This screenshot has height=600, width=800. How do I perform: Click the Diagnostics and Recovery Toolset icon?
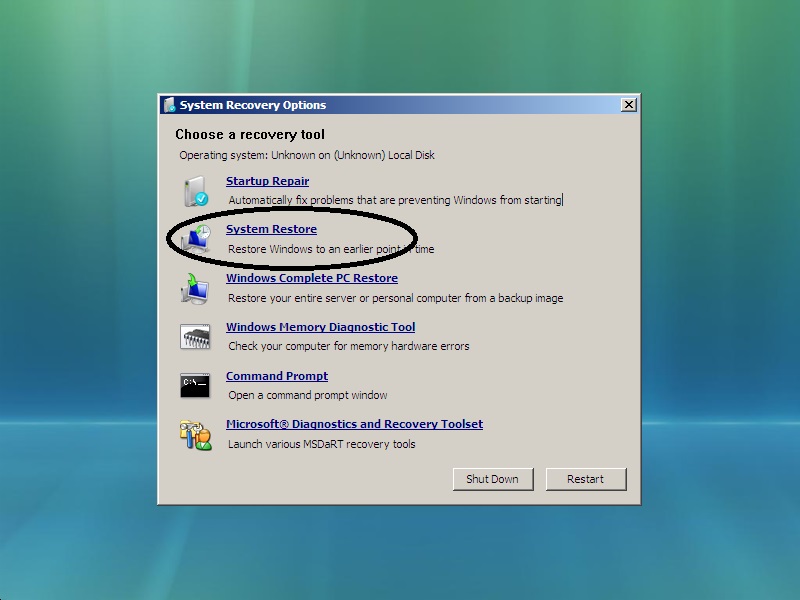click(x=195, y=435)
